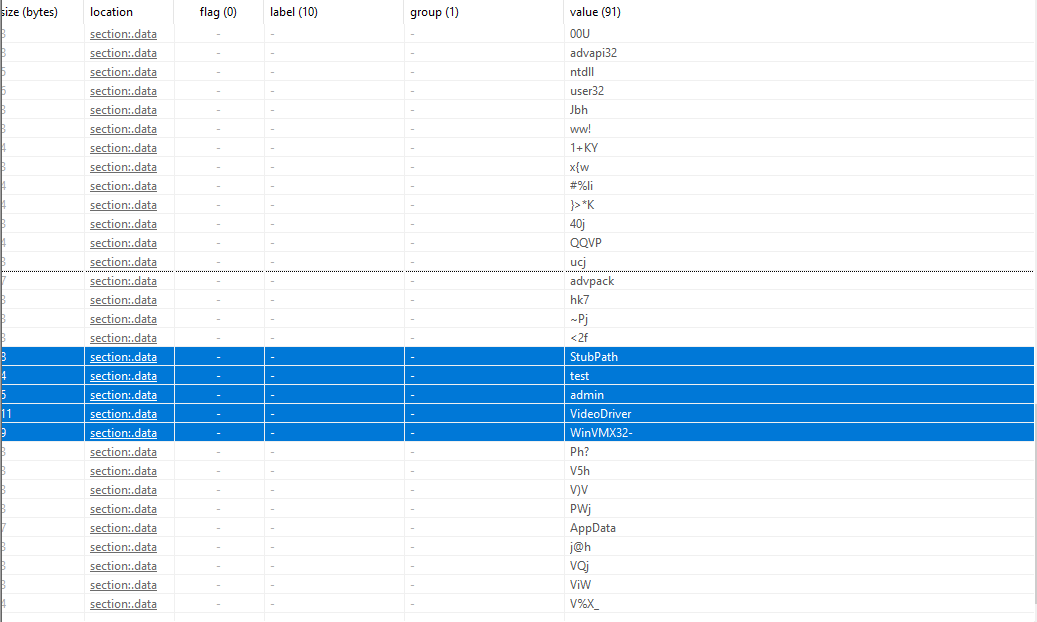Click section:.data link in the VideoDriver row
This screenshot has height=622, width=1037.
123,414
